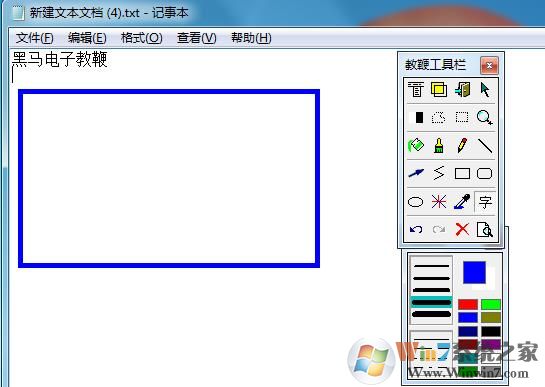
Task: Choose the magnifier zoom tool
Action: pos(484,117)
